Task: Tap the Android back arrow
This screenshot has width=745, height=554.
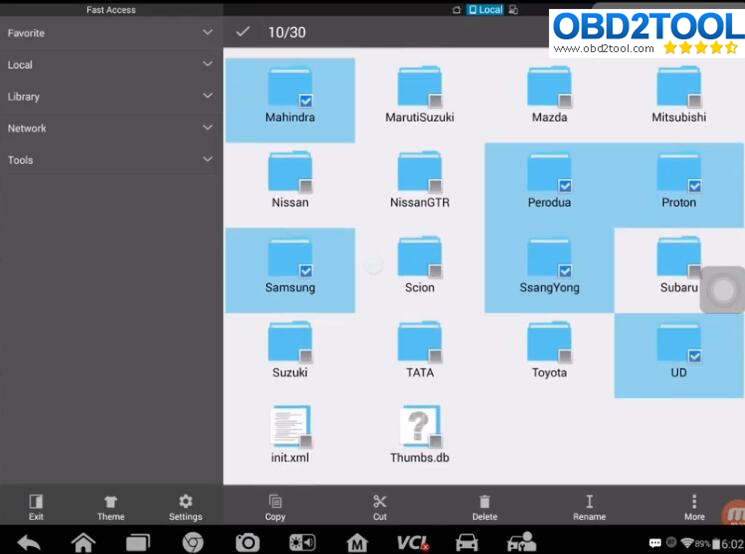Action: click(x=29, y=542)
